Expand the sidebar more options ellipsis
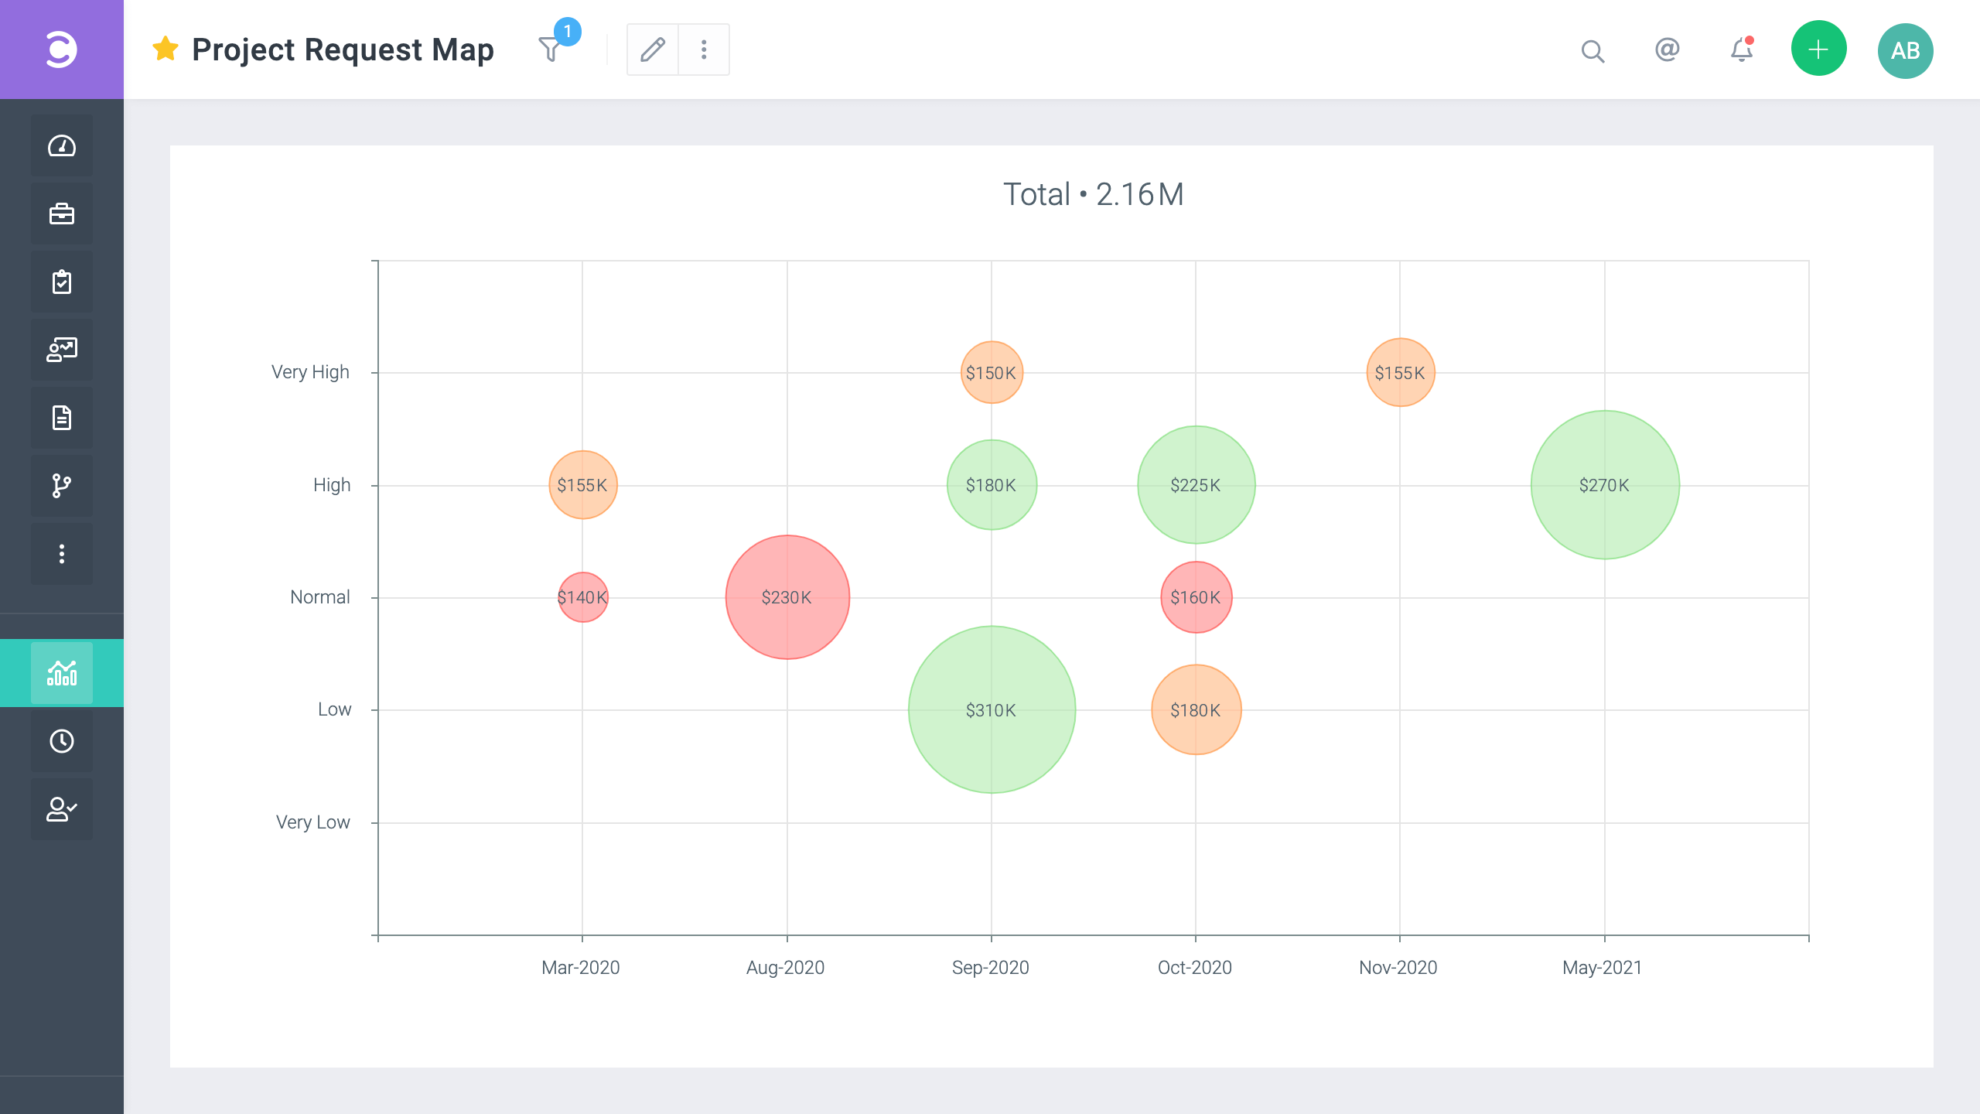The image size is (1980, 1114). coord(61,553)
